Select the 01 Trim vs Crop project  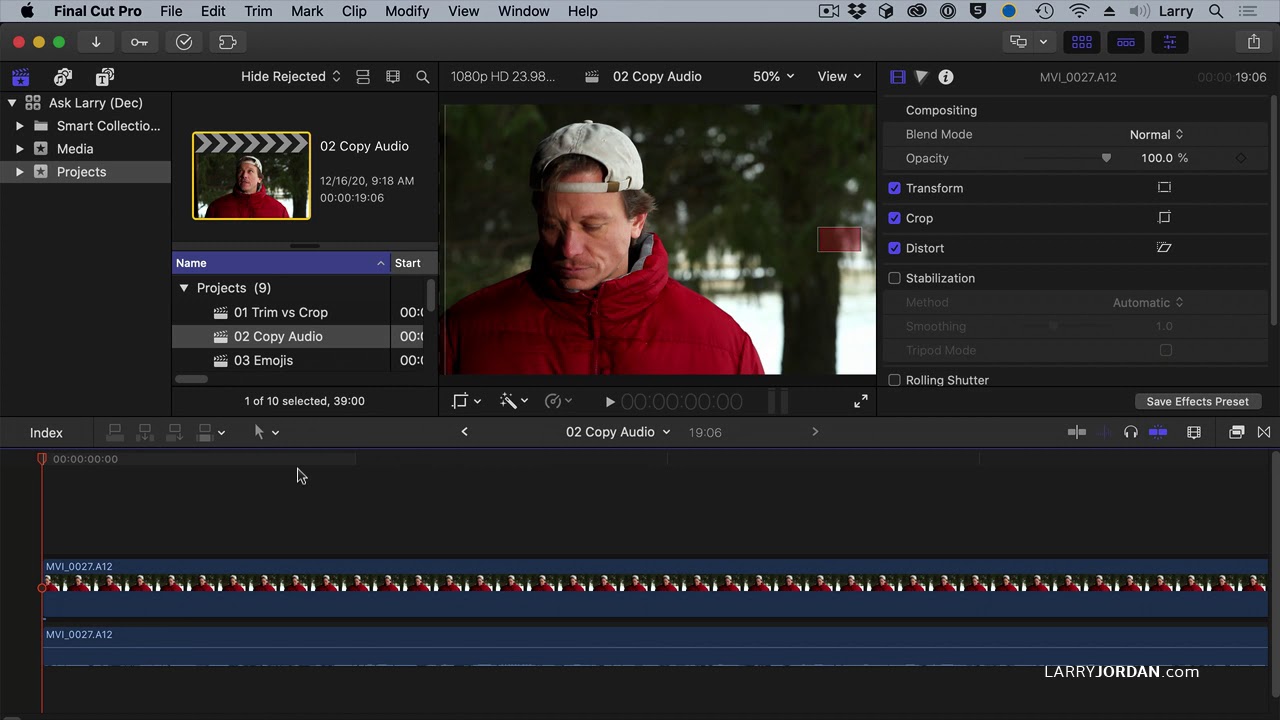pos(281,312)
